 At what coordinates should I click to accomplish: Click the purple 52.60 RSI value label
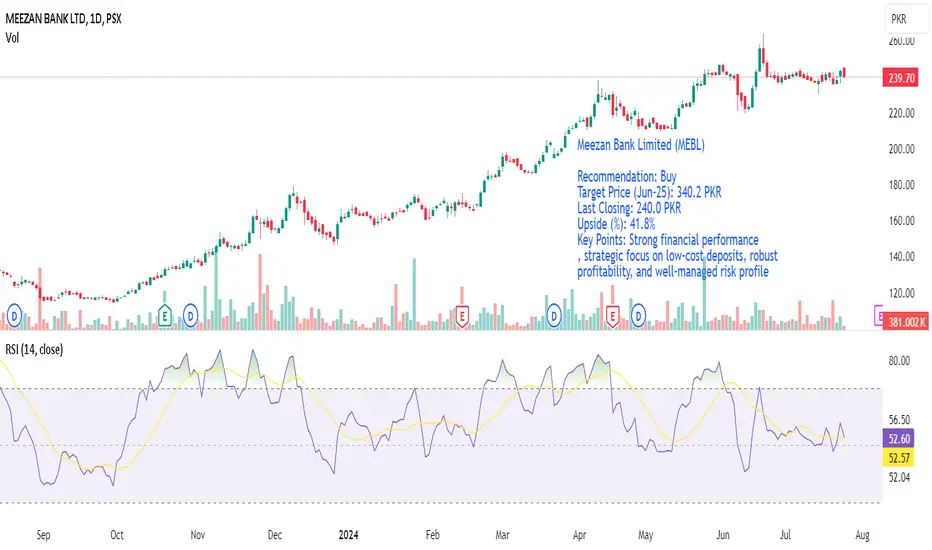899,439
